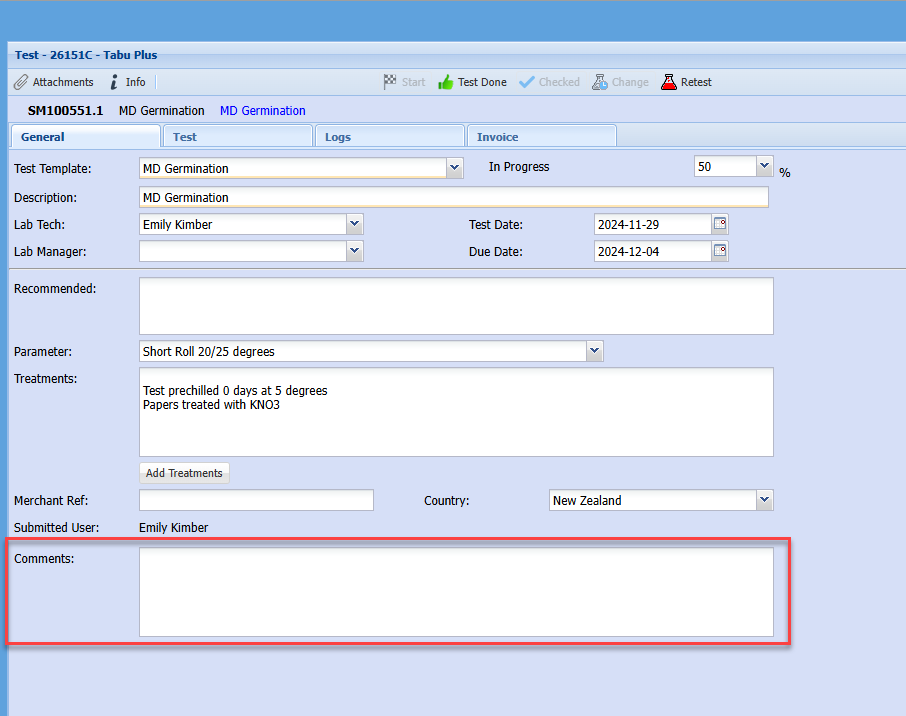Click the Attachments paperclip icon
This screenshot has width=906, height=716.
(21, 82)
